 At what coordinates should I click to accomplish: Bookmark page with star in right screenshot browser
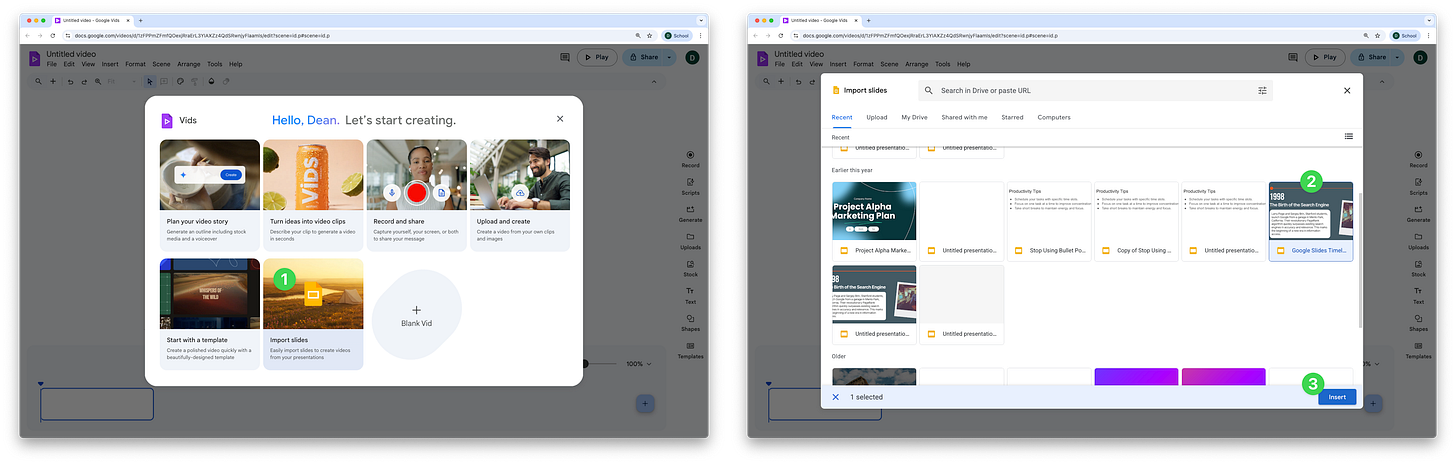click(1379, 35)
